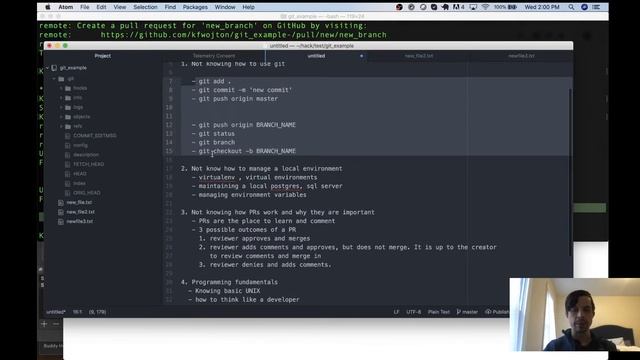
Task: Switch to the untitled tab
Action: [x=316, y=56]
